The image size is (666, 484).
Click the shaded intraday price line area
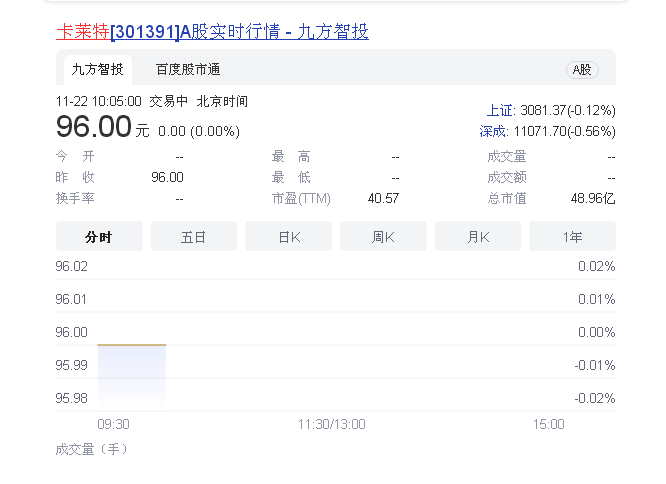tap(131, 375)
